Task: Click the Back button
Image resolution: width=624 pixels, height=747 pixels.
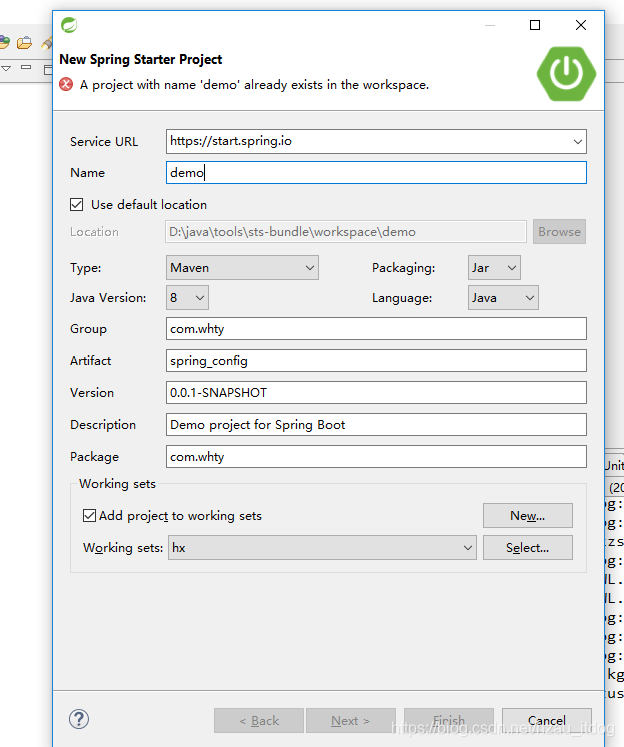Action: [x=259, y=720]
